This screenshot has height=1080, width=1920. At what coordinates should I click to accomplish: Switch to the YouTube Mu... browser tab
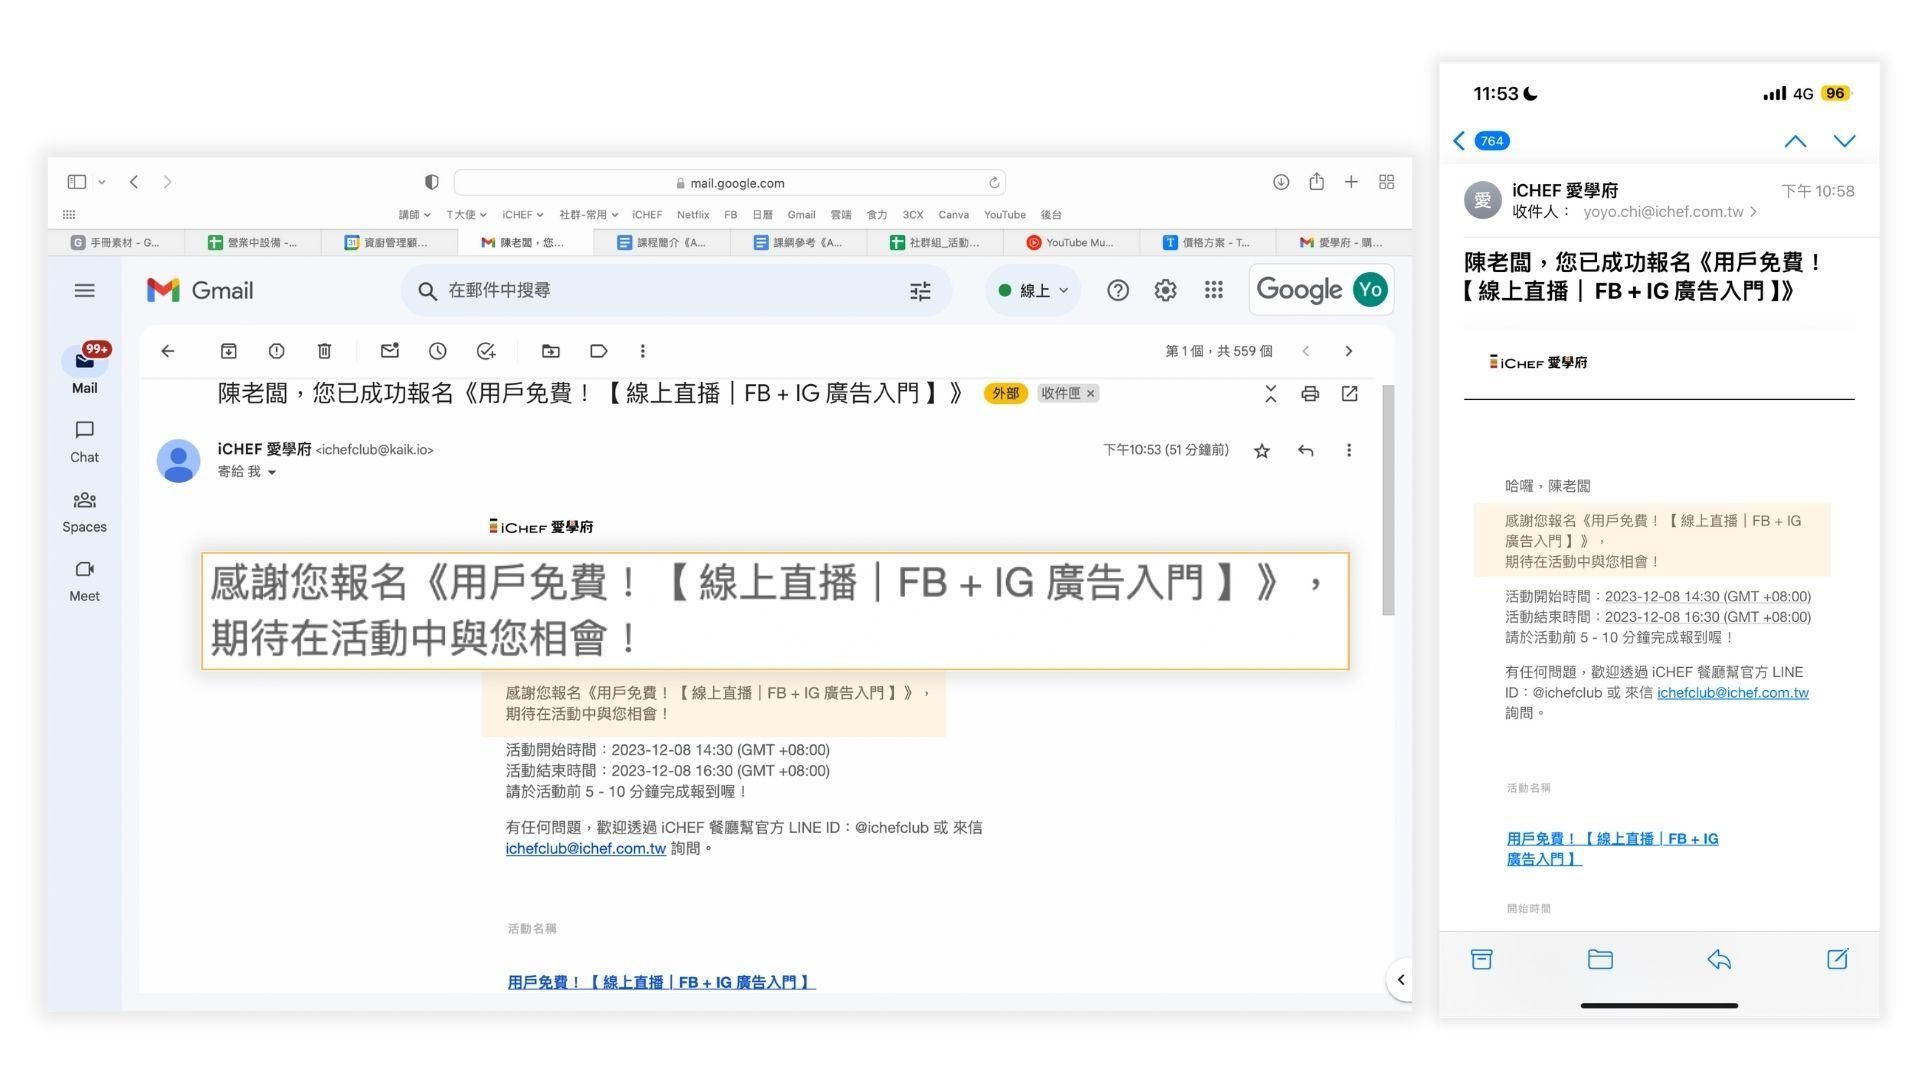pos(1078,242)
